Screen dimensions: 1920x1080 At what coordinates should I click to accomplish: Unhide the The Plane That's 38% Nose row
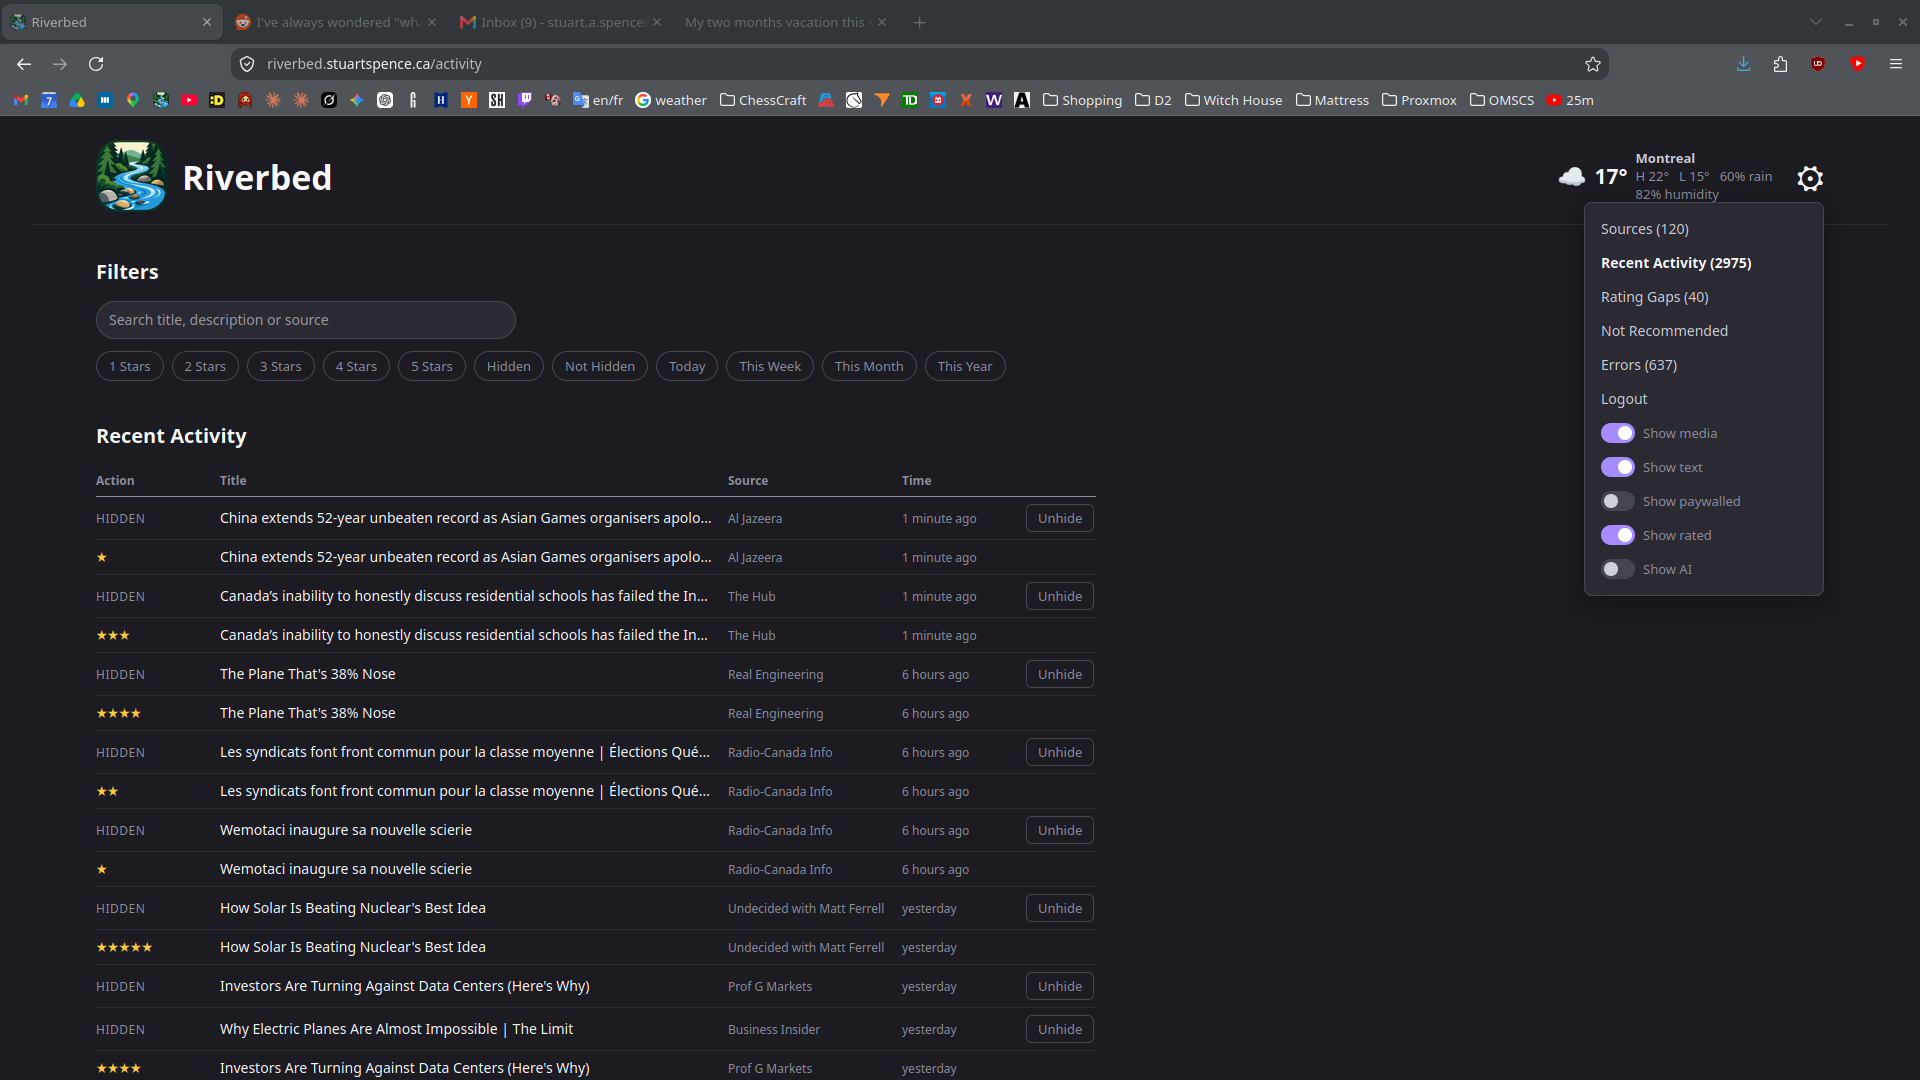[x=1059, y=674]
